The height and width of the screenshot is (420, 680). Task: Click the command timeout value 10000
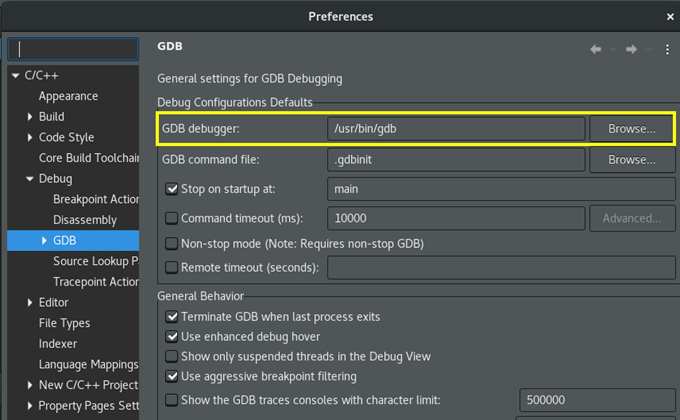(456, 218)
